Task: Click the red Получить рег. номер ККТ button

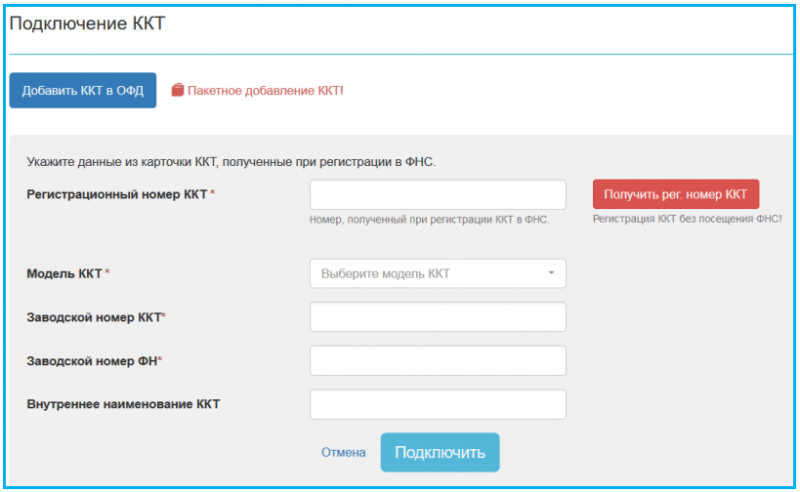Action: click(x=675, y=193)
